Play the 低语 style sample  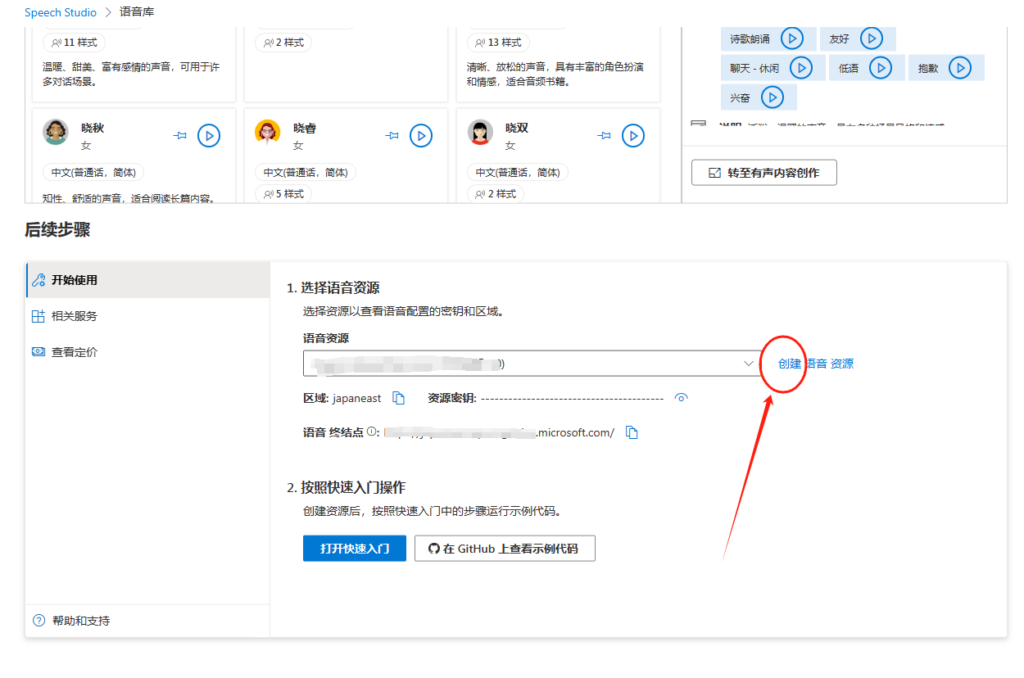pyautogui.click(x=879, y=67)
